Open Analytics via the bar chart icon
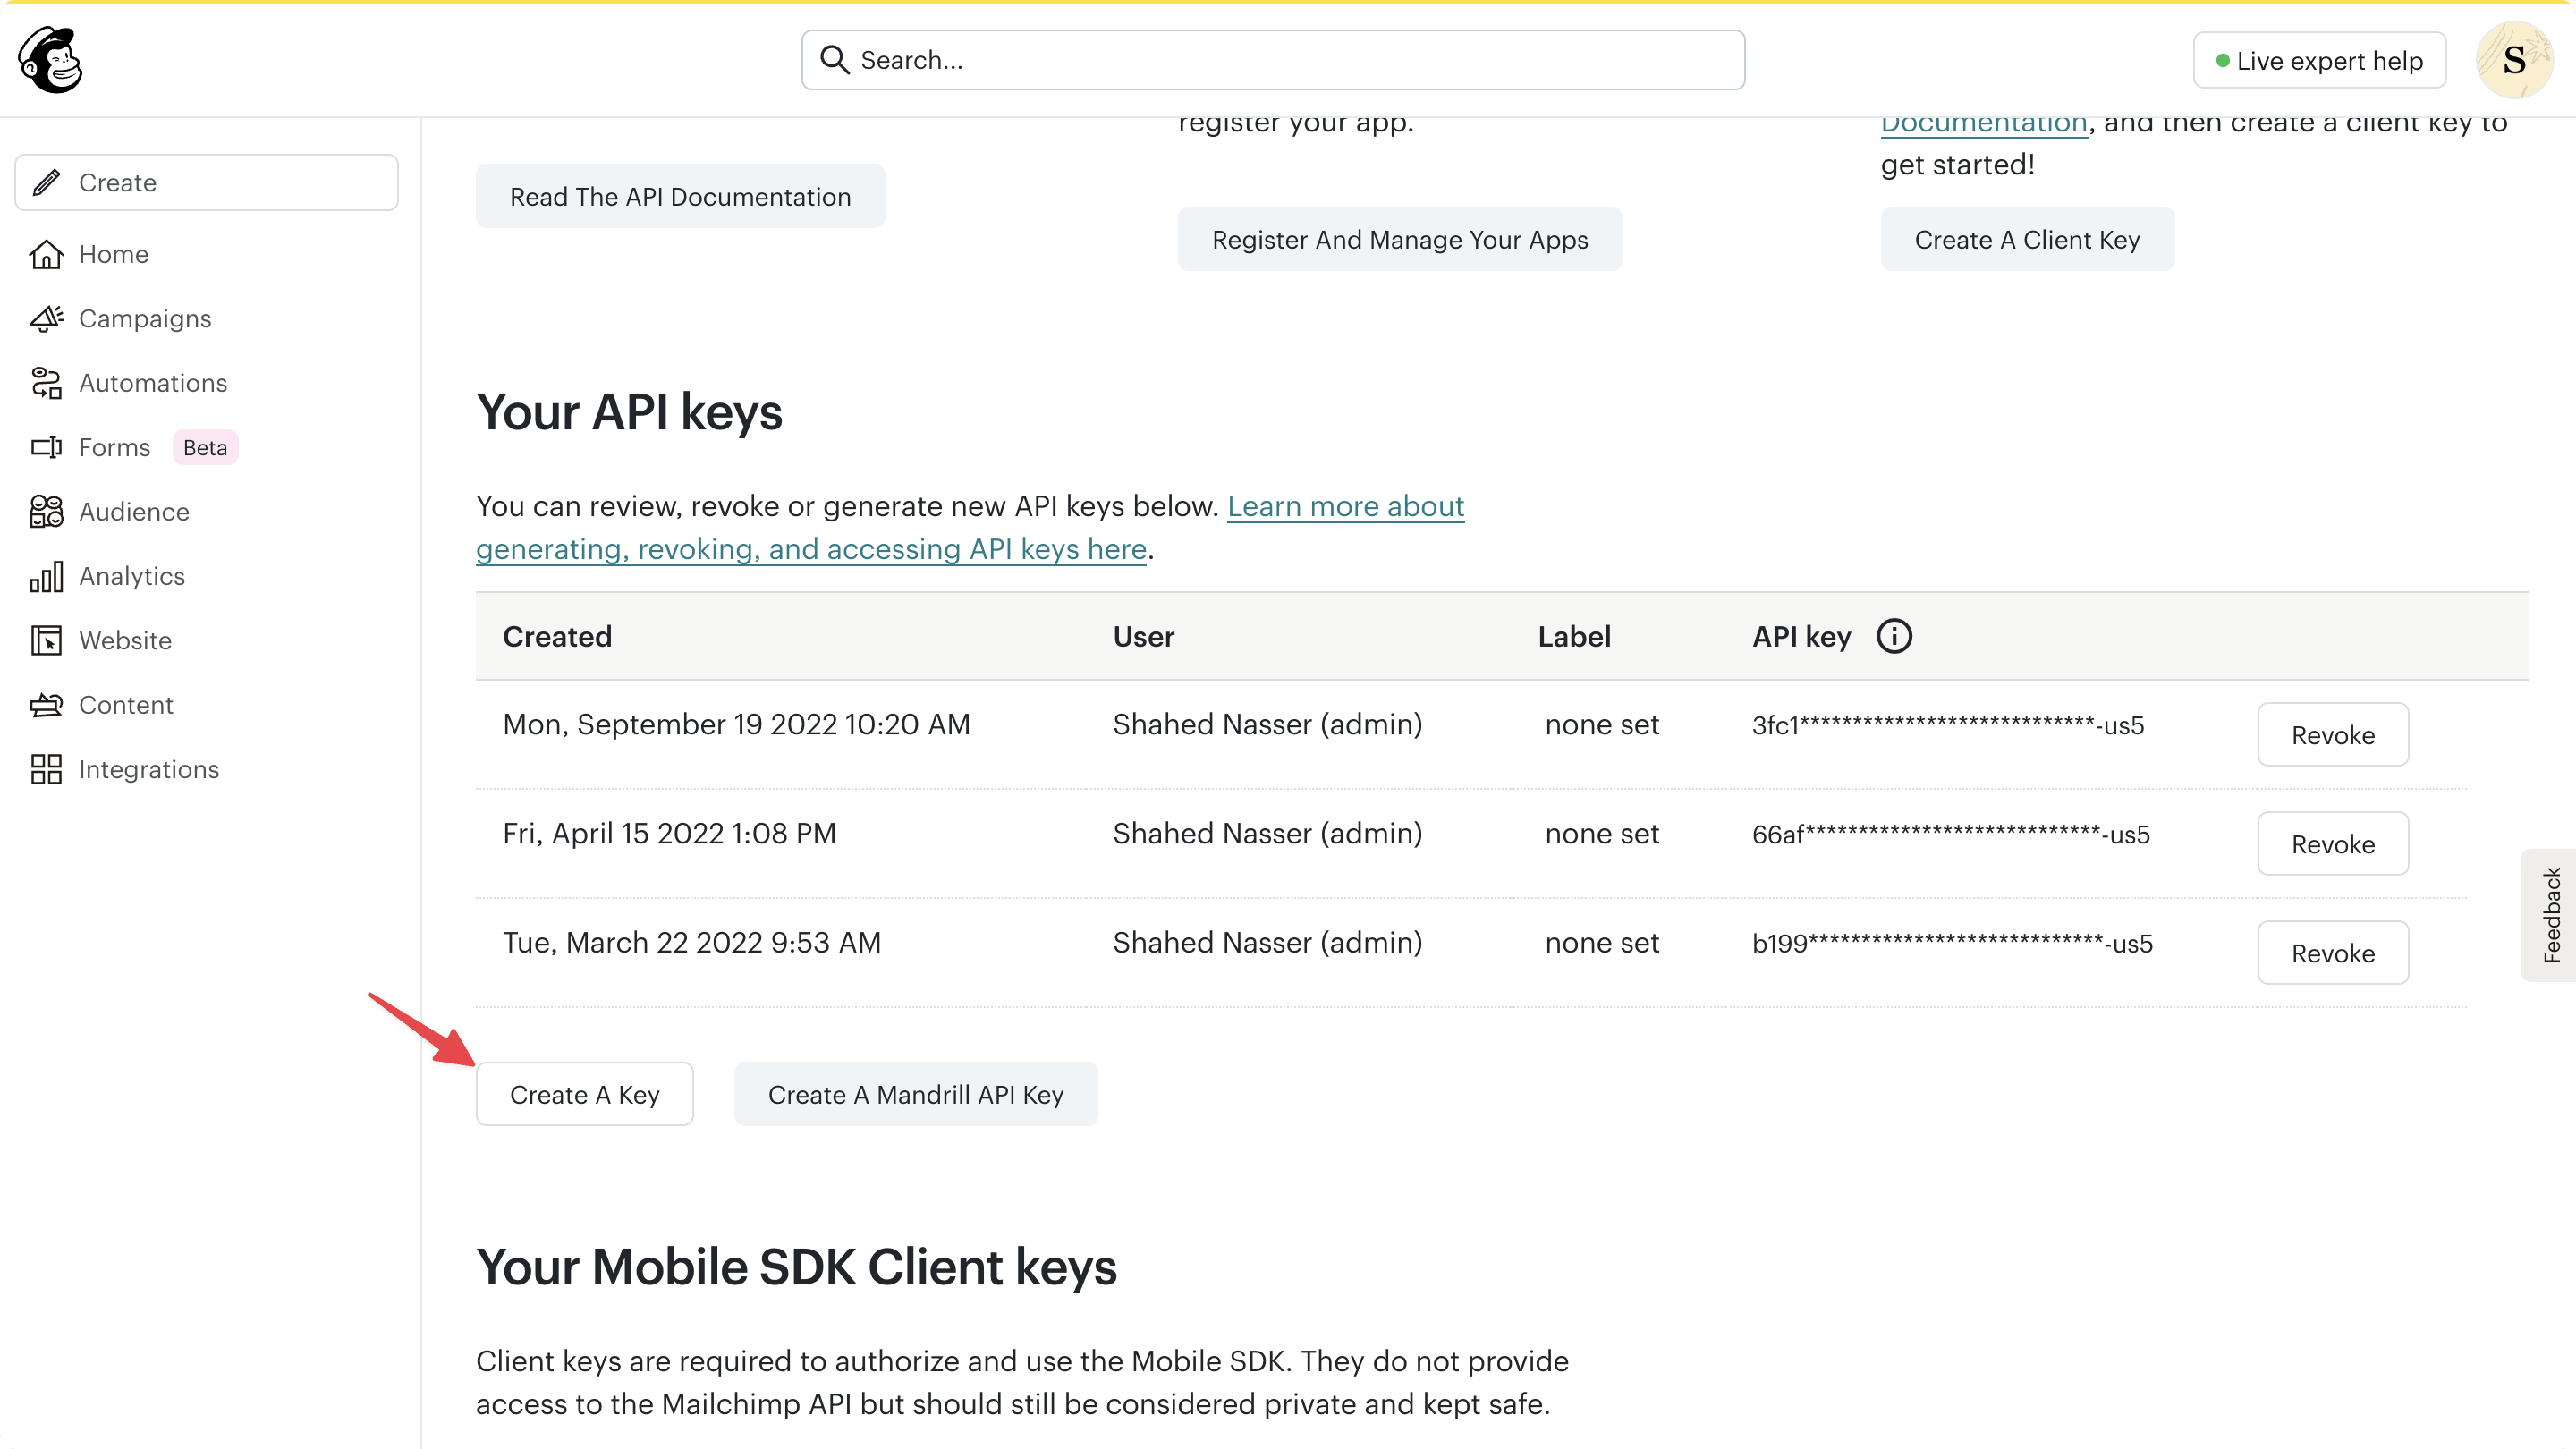 pyautogui.click(x=46, y=576)
